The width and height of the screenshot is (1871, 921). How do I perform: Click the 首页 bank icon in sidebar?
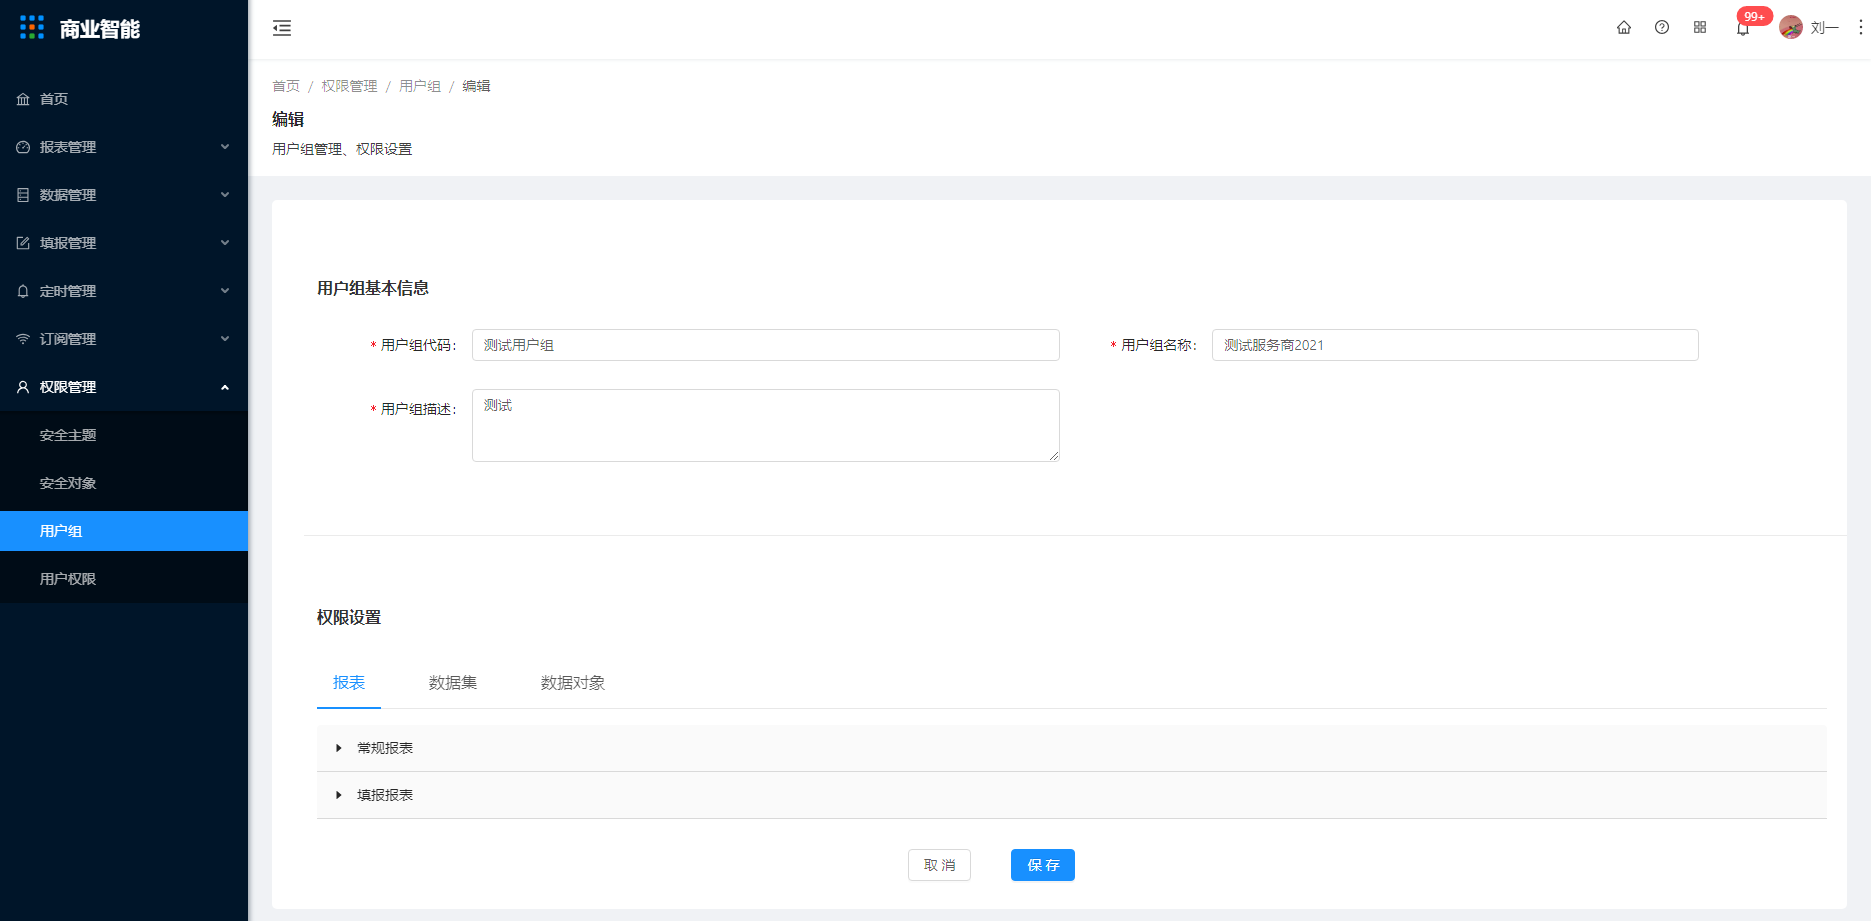tap(23, 99)
